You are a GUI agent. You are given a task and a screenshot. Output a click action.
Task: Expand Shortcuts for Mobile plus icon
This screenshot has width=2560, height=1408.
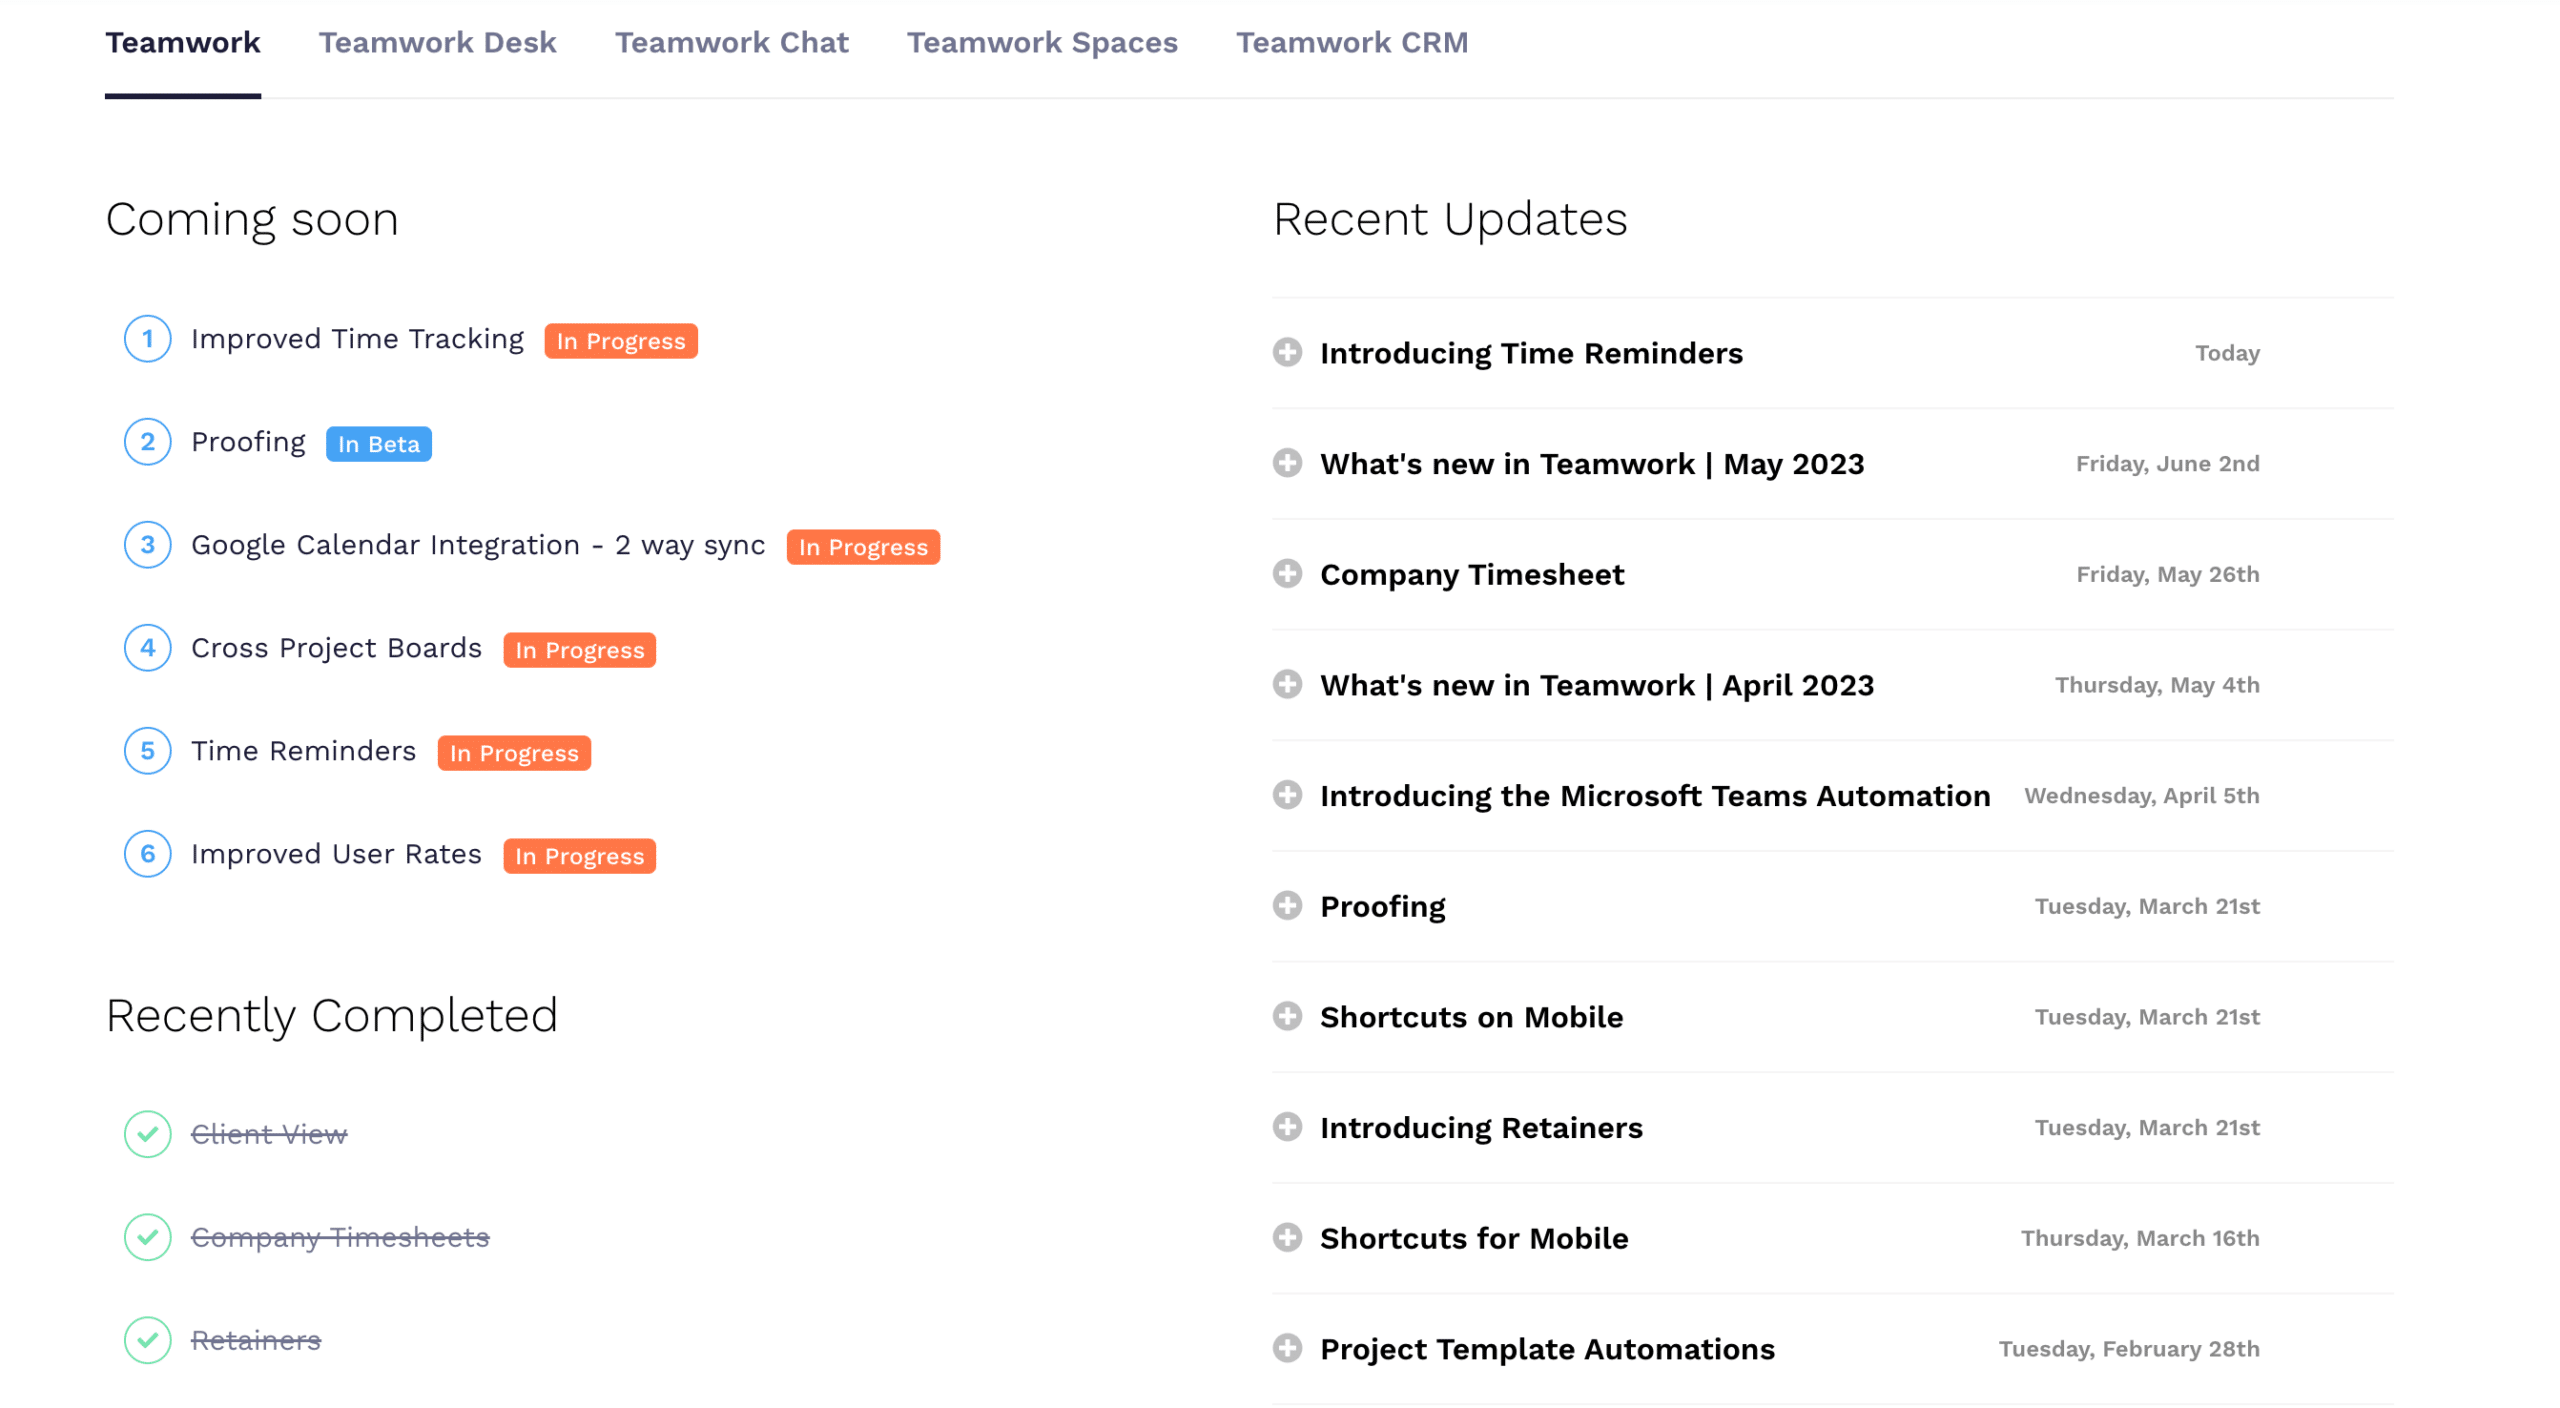tap(1286, 1237)
